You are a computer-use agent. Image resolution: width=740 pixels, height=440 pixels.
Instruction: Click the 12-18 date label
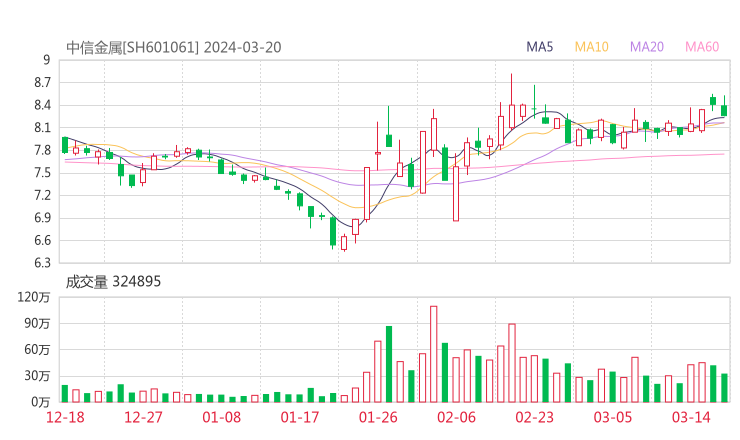tap(65, 418)
